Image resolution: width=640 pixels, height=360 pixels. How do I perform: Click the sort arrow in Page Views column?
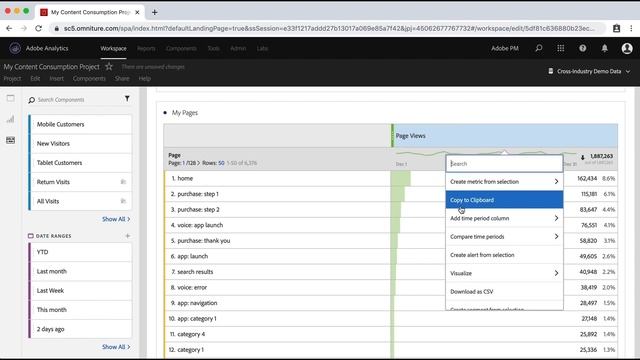[x=582, y=158]
